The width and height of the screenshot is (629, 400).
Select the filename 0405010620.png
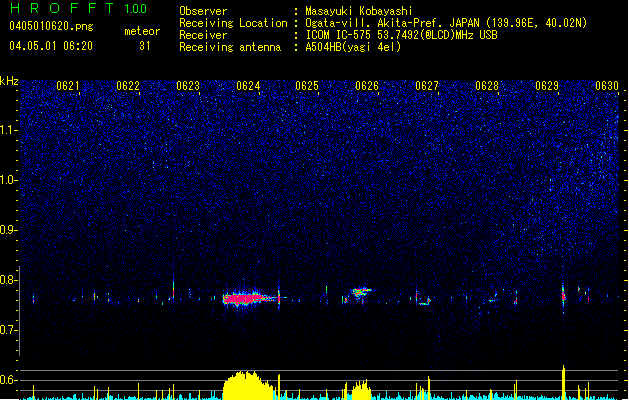(x=51, y=26)
